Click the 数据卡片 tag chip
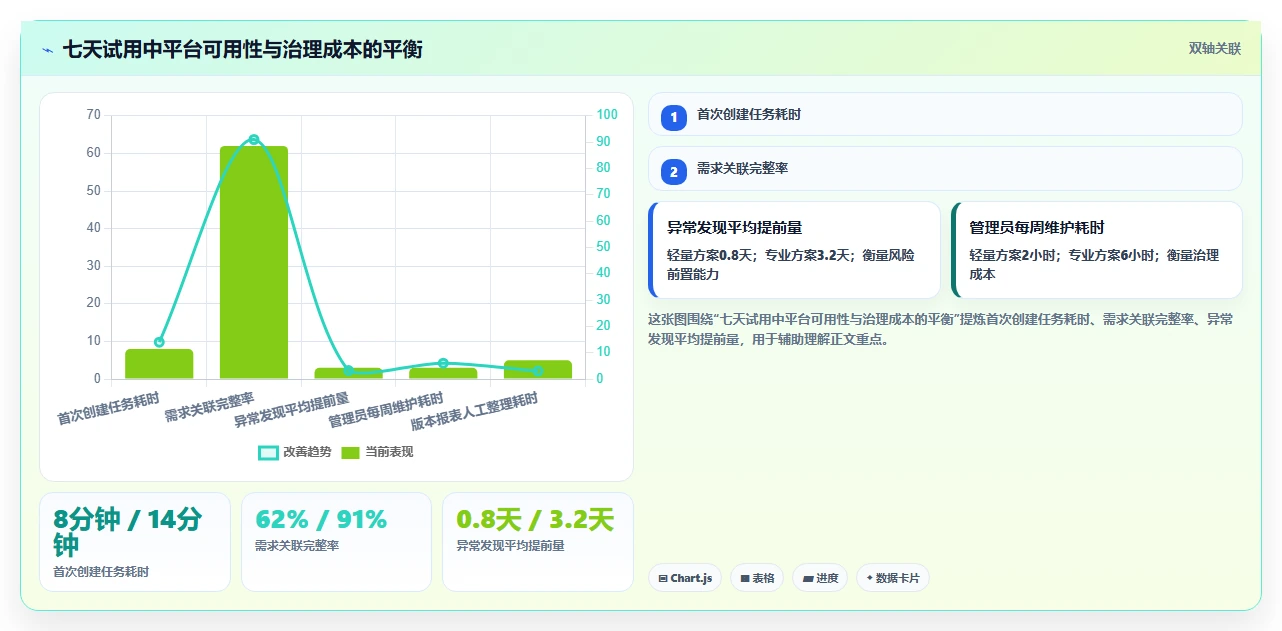 point(893,578)
